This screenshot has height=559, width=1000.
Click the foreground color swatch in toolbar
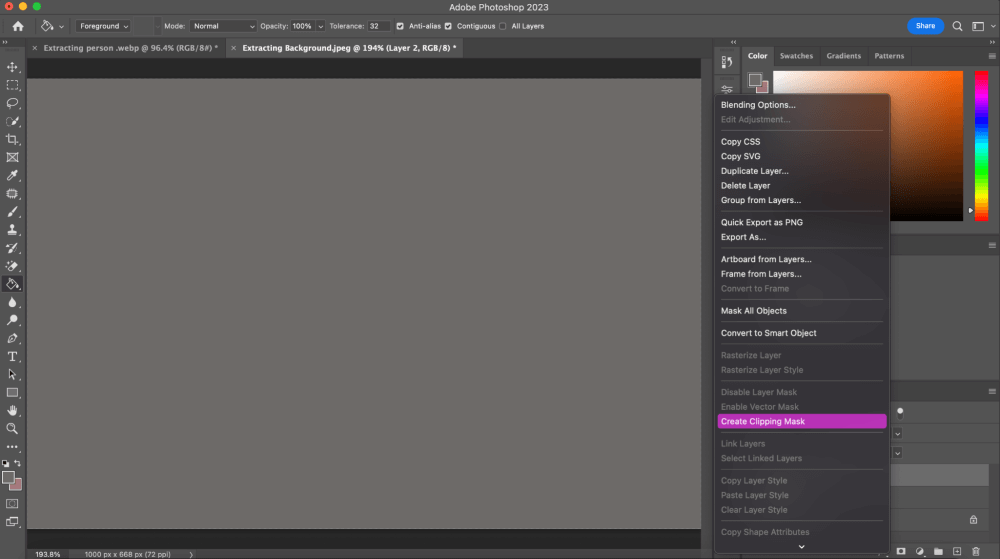tap(9, 478)
